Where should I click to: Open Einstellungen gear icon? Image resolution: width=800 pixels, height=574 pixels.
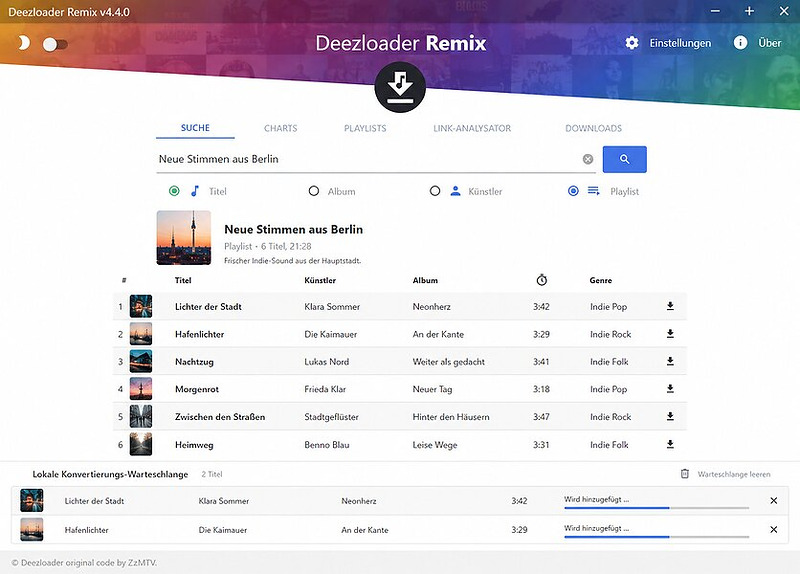(632, 43)
